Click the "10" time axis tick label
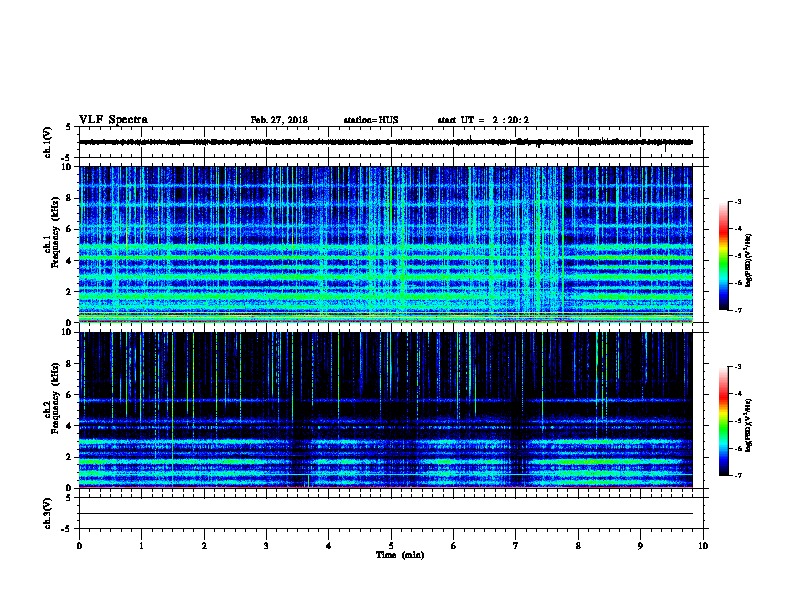Viewport: 792px width, 612px height. click(x=703, y=546)
